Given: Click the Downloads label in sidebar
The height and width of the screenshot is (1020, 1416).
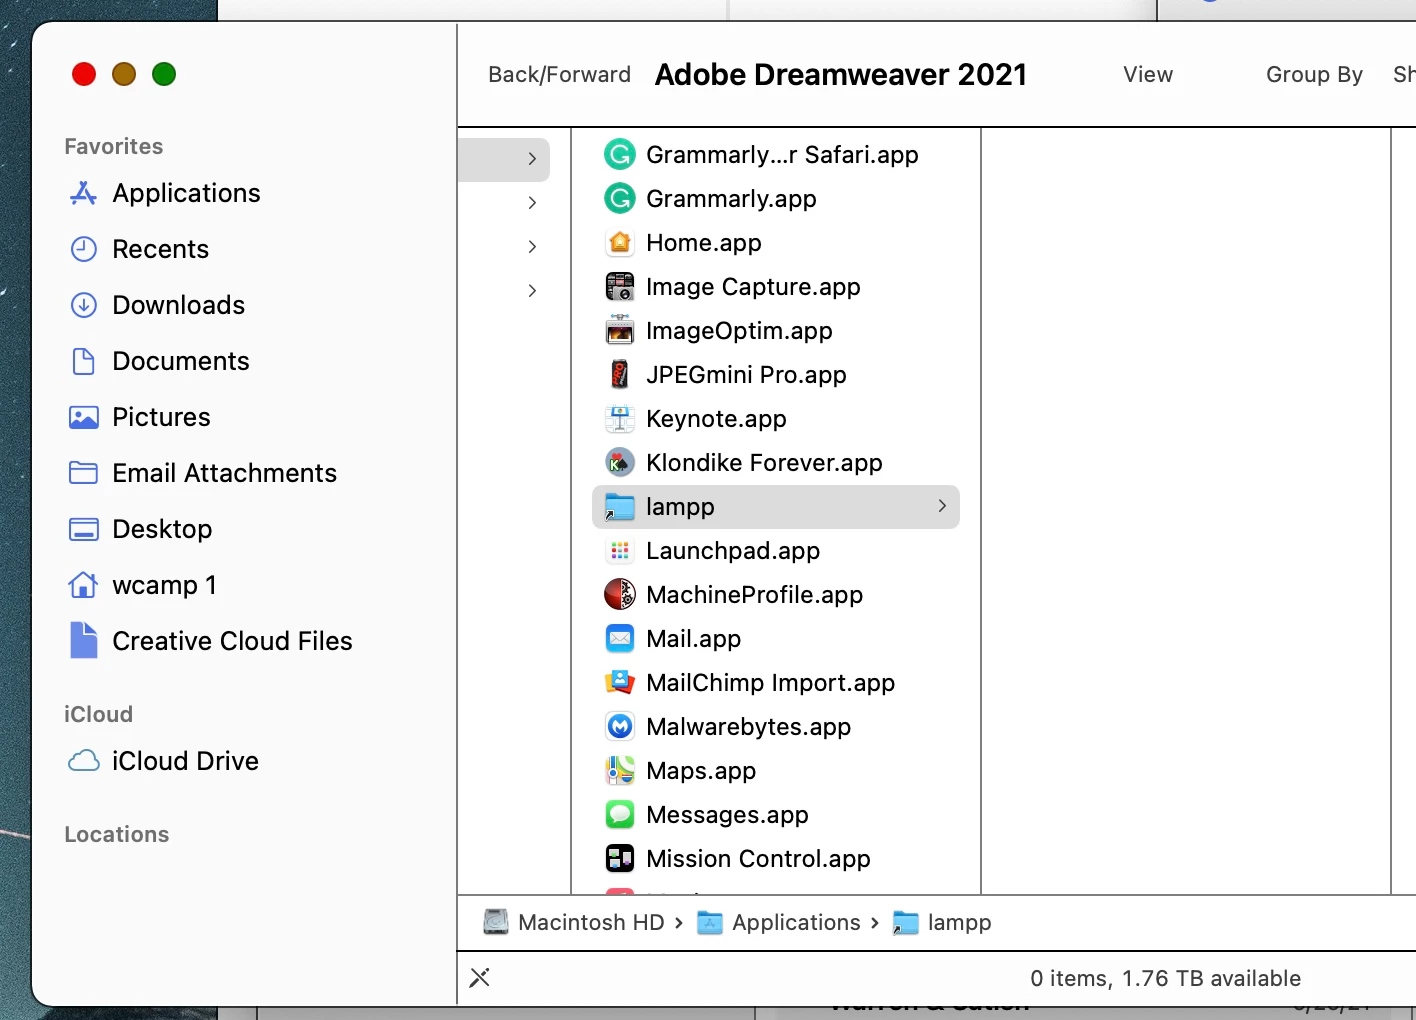Looking at the screenshot, I should [179, 305].
